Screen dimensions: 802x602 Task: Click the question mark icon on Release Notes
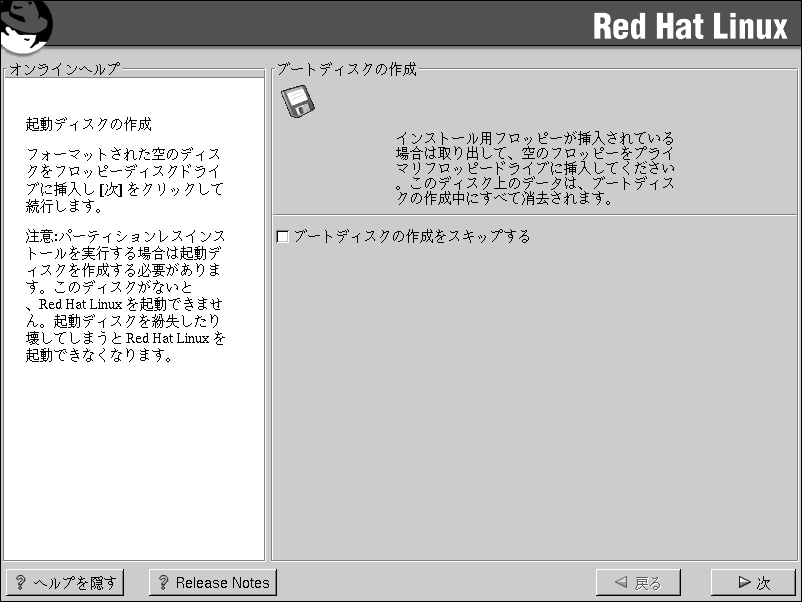(x=162, y=583)
